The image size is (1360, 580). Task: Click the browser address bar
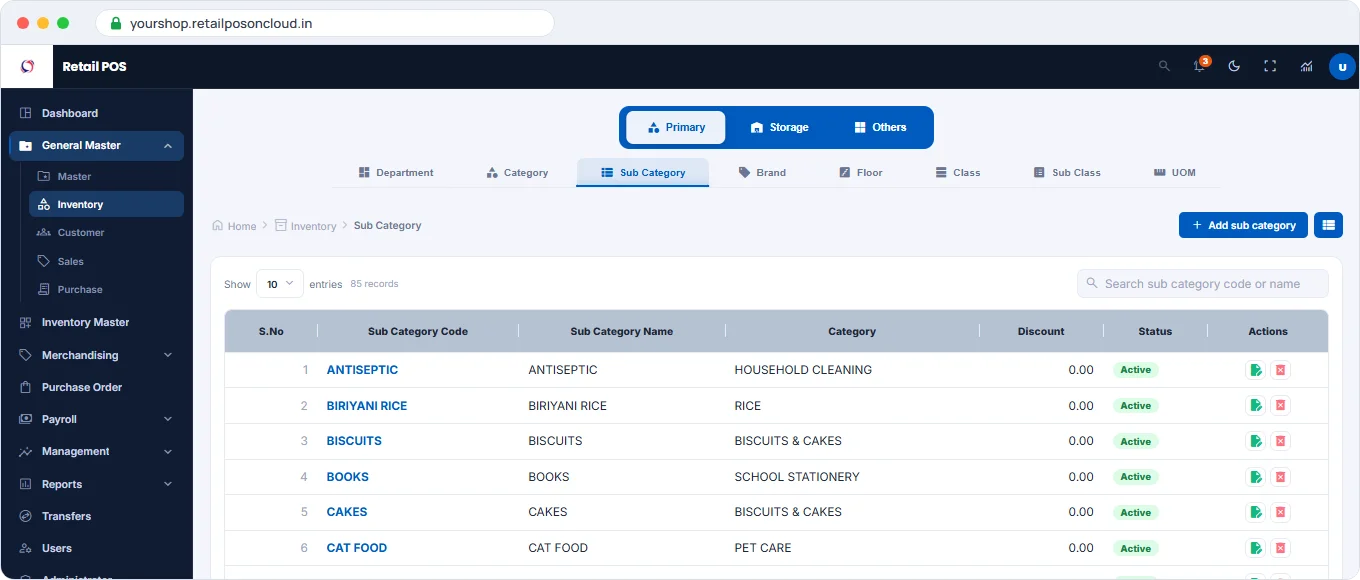pyautogui.click(x=325, y=23)
